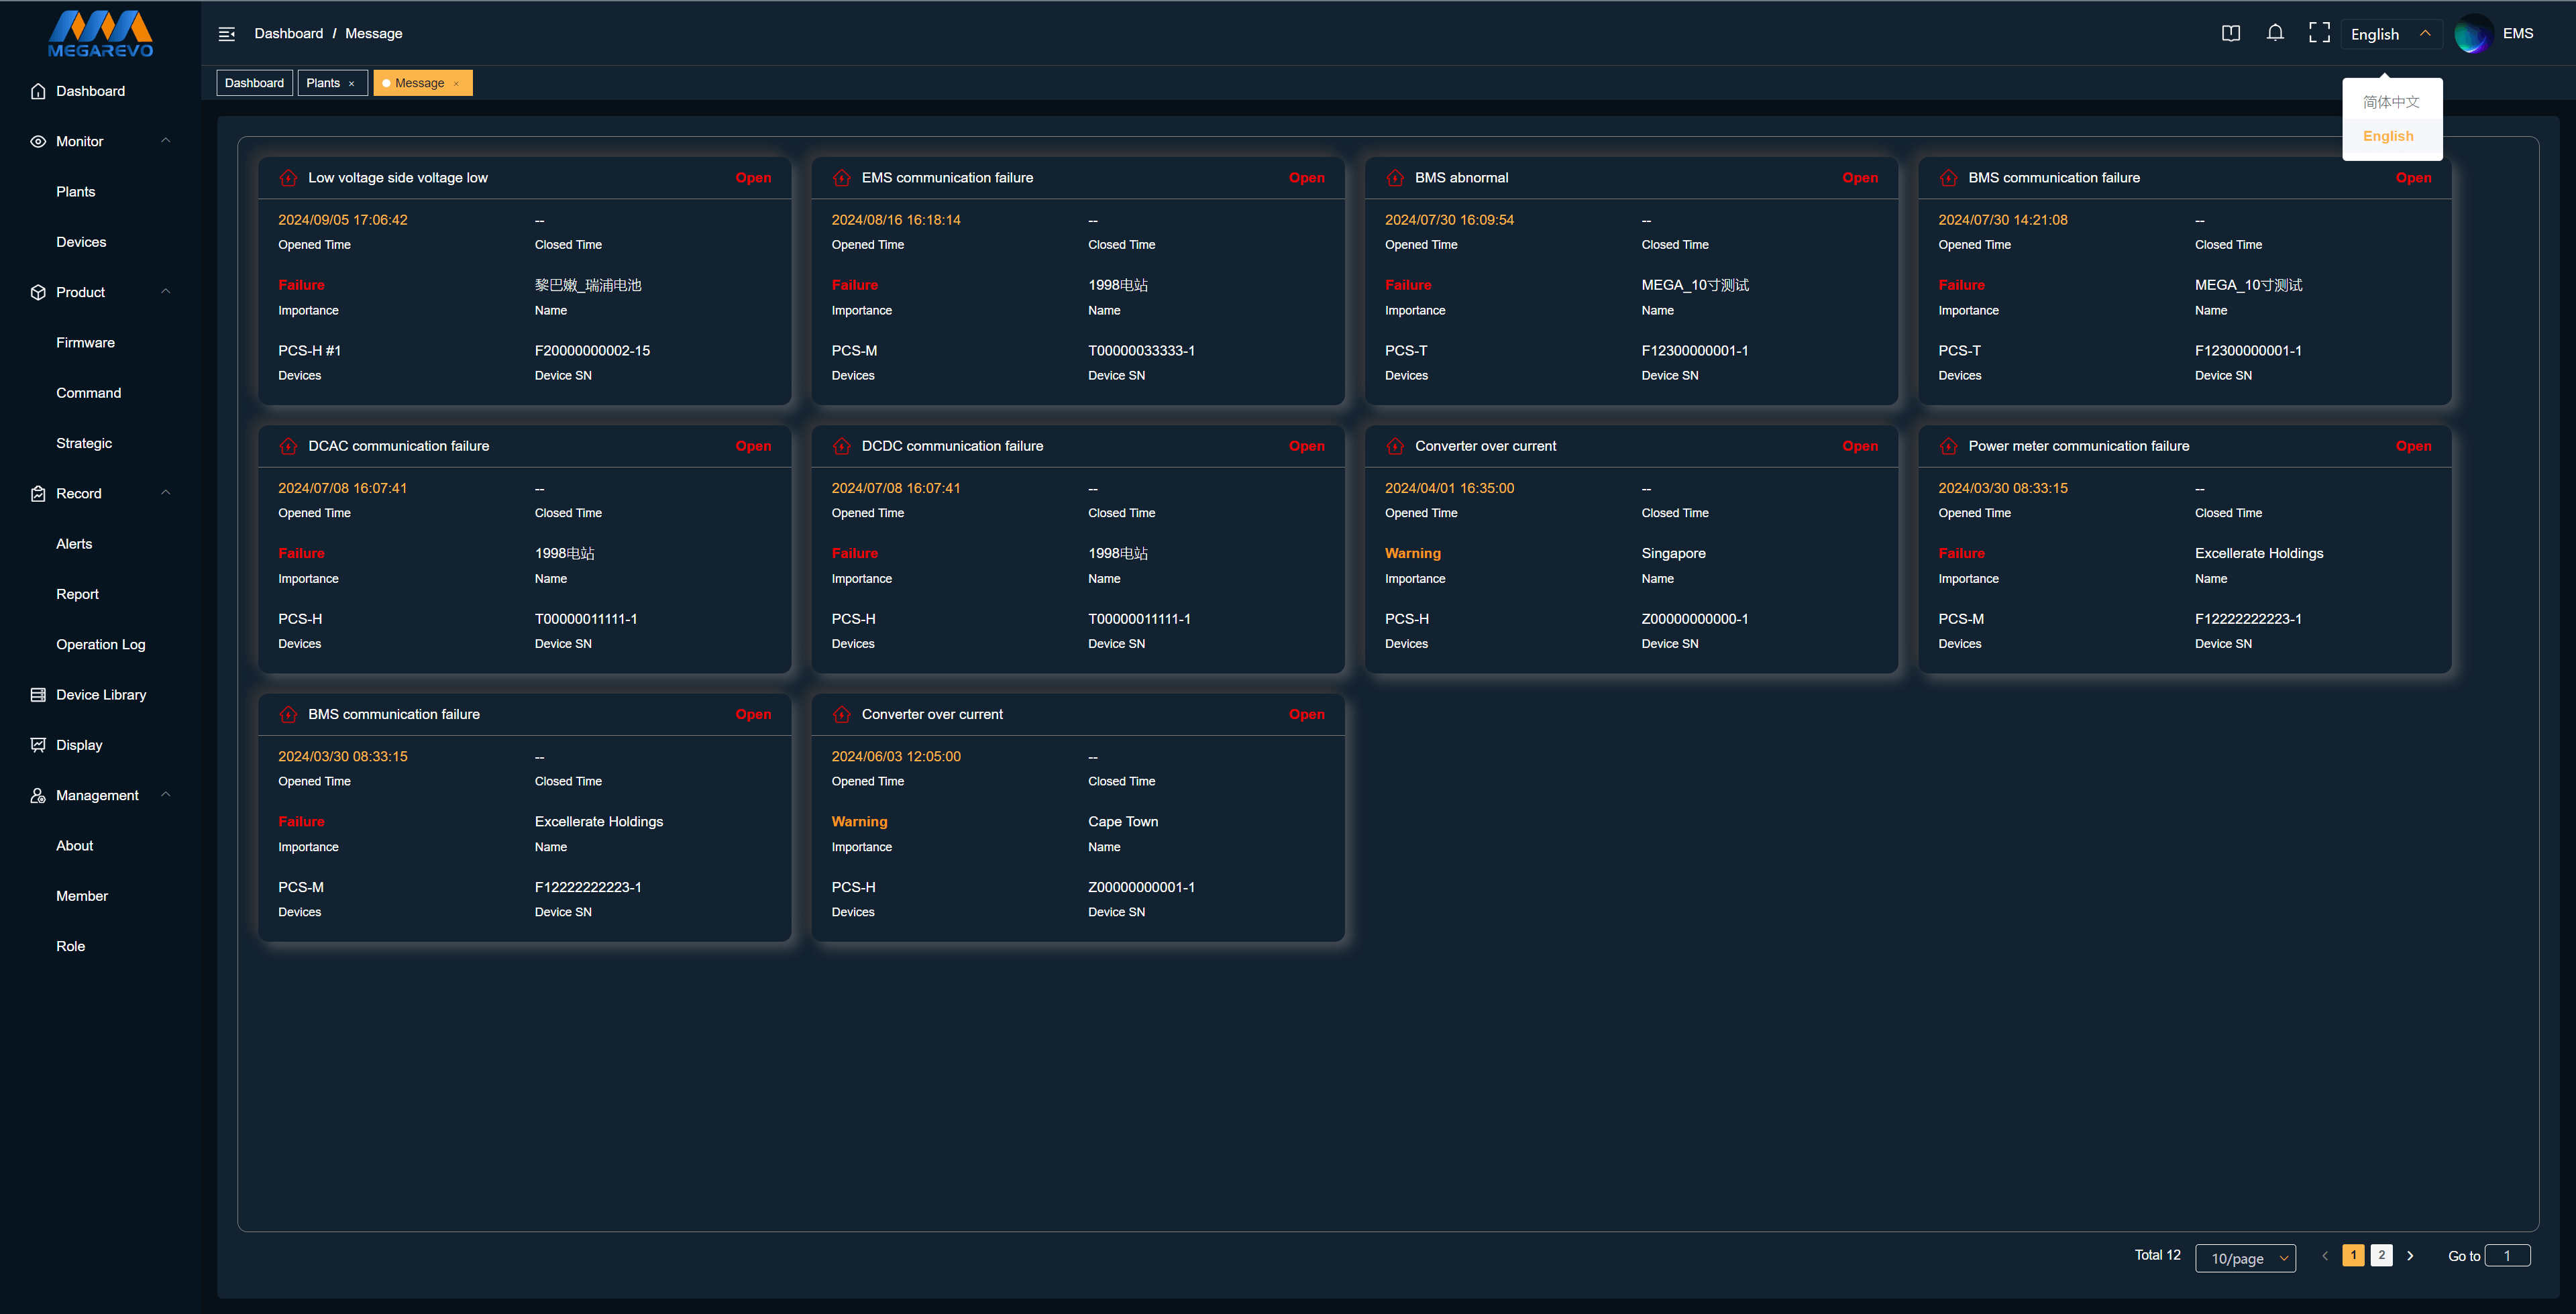Image resolution: width=2576 pixels, height=1314 pixels.
Task: Open Member in sidebar
Action: coord(82,896)
